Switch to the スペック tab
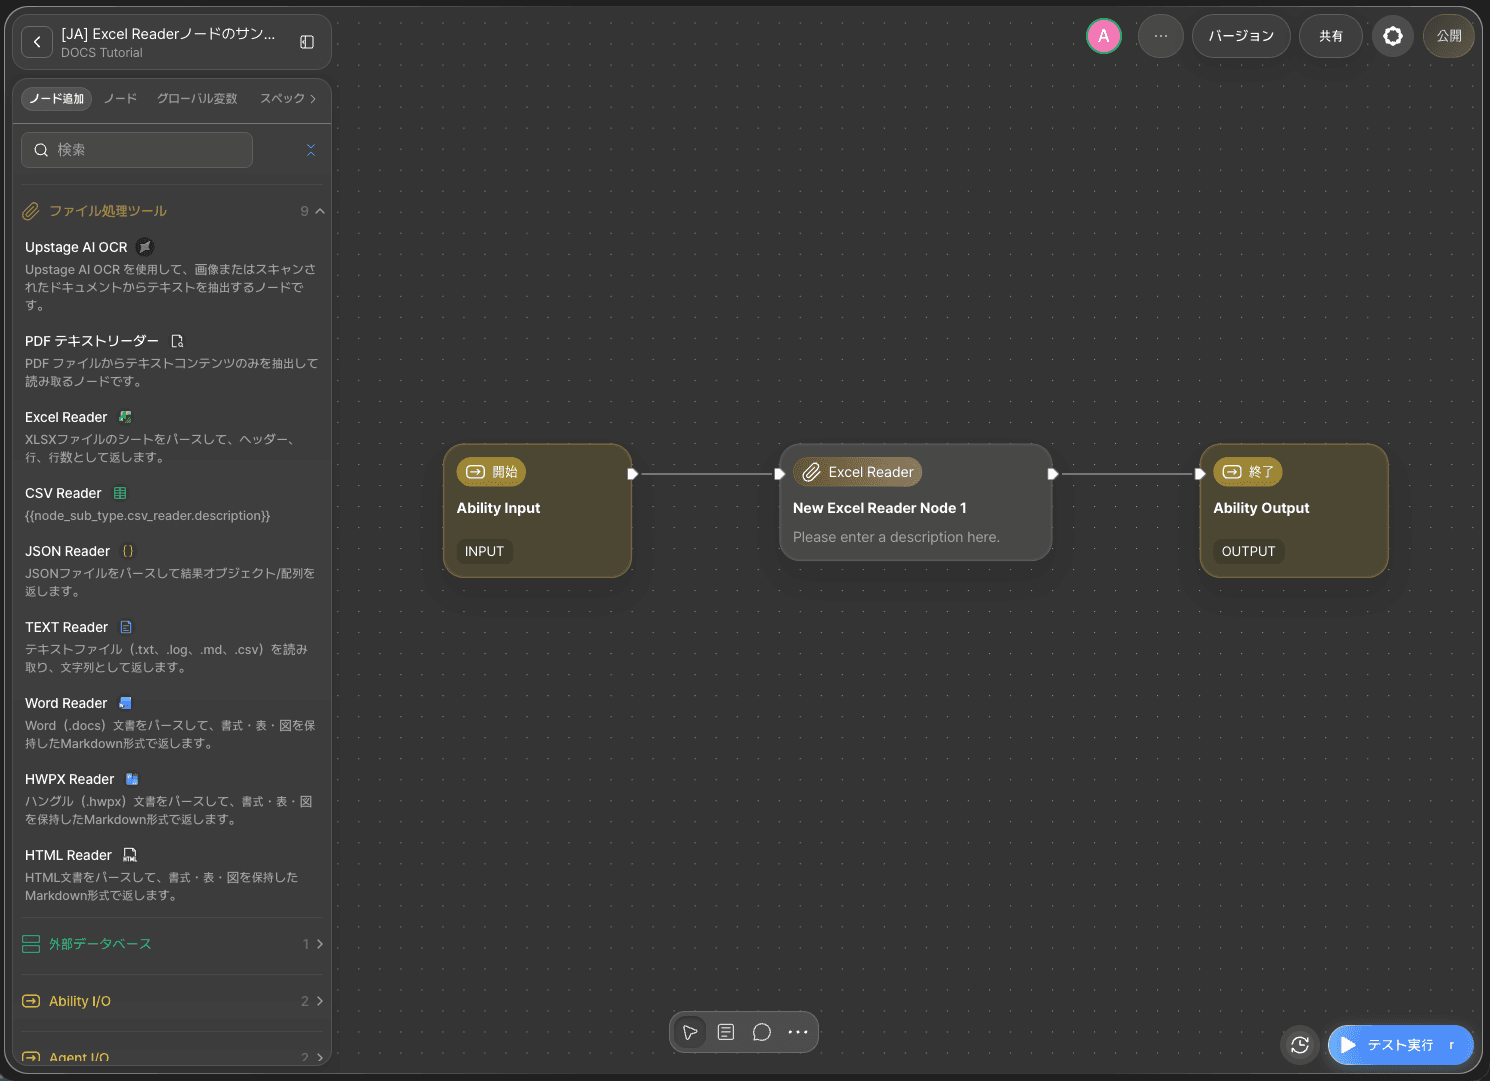 [x=282, y=99]
